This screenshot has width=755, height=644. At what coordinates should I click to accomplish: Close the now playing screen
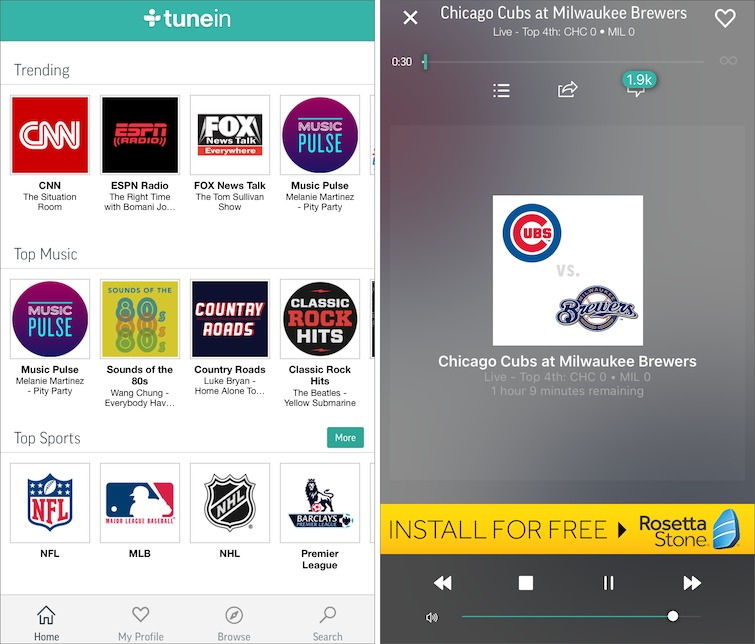pyautogui.click(x=410, y=18)
